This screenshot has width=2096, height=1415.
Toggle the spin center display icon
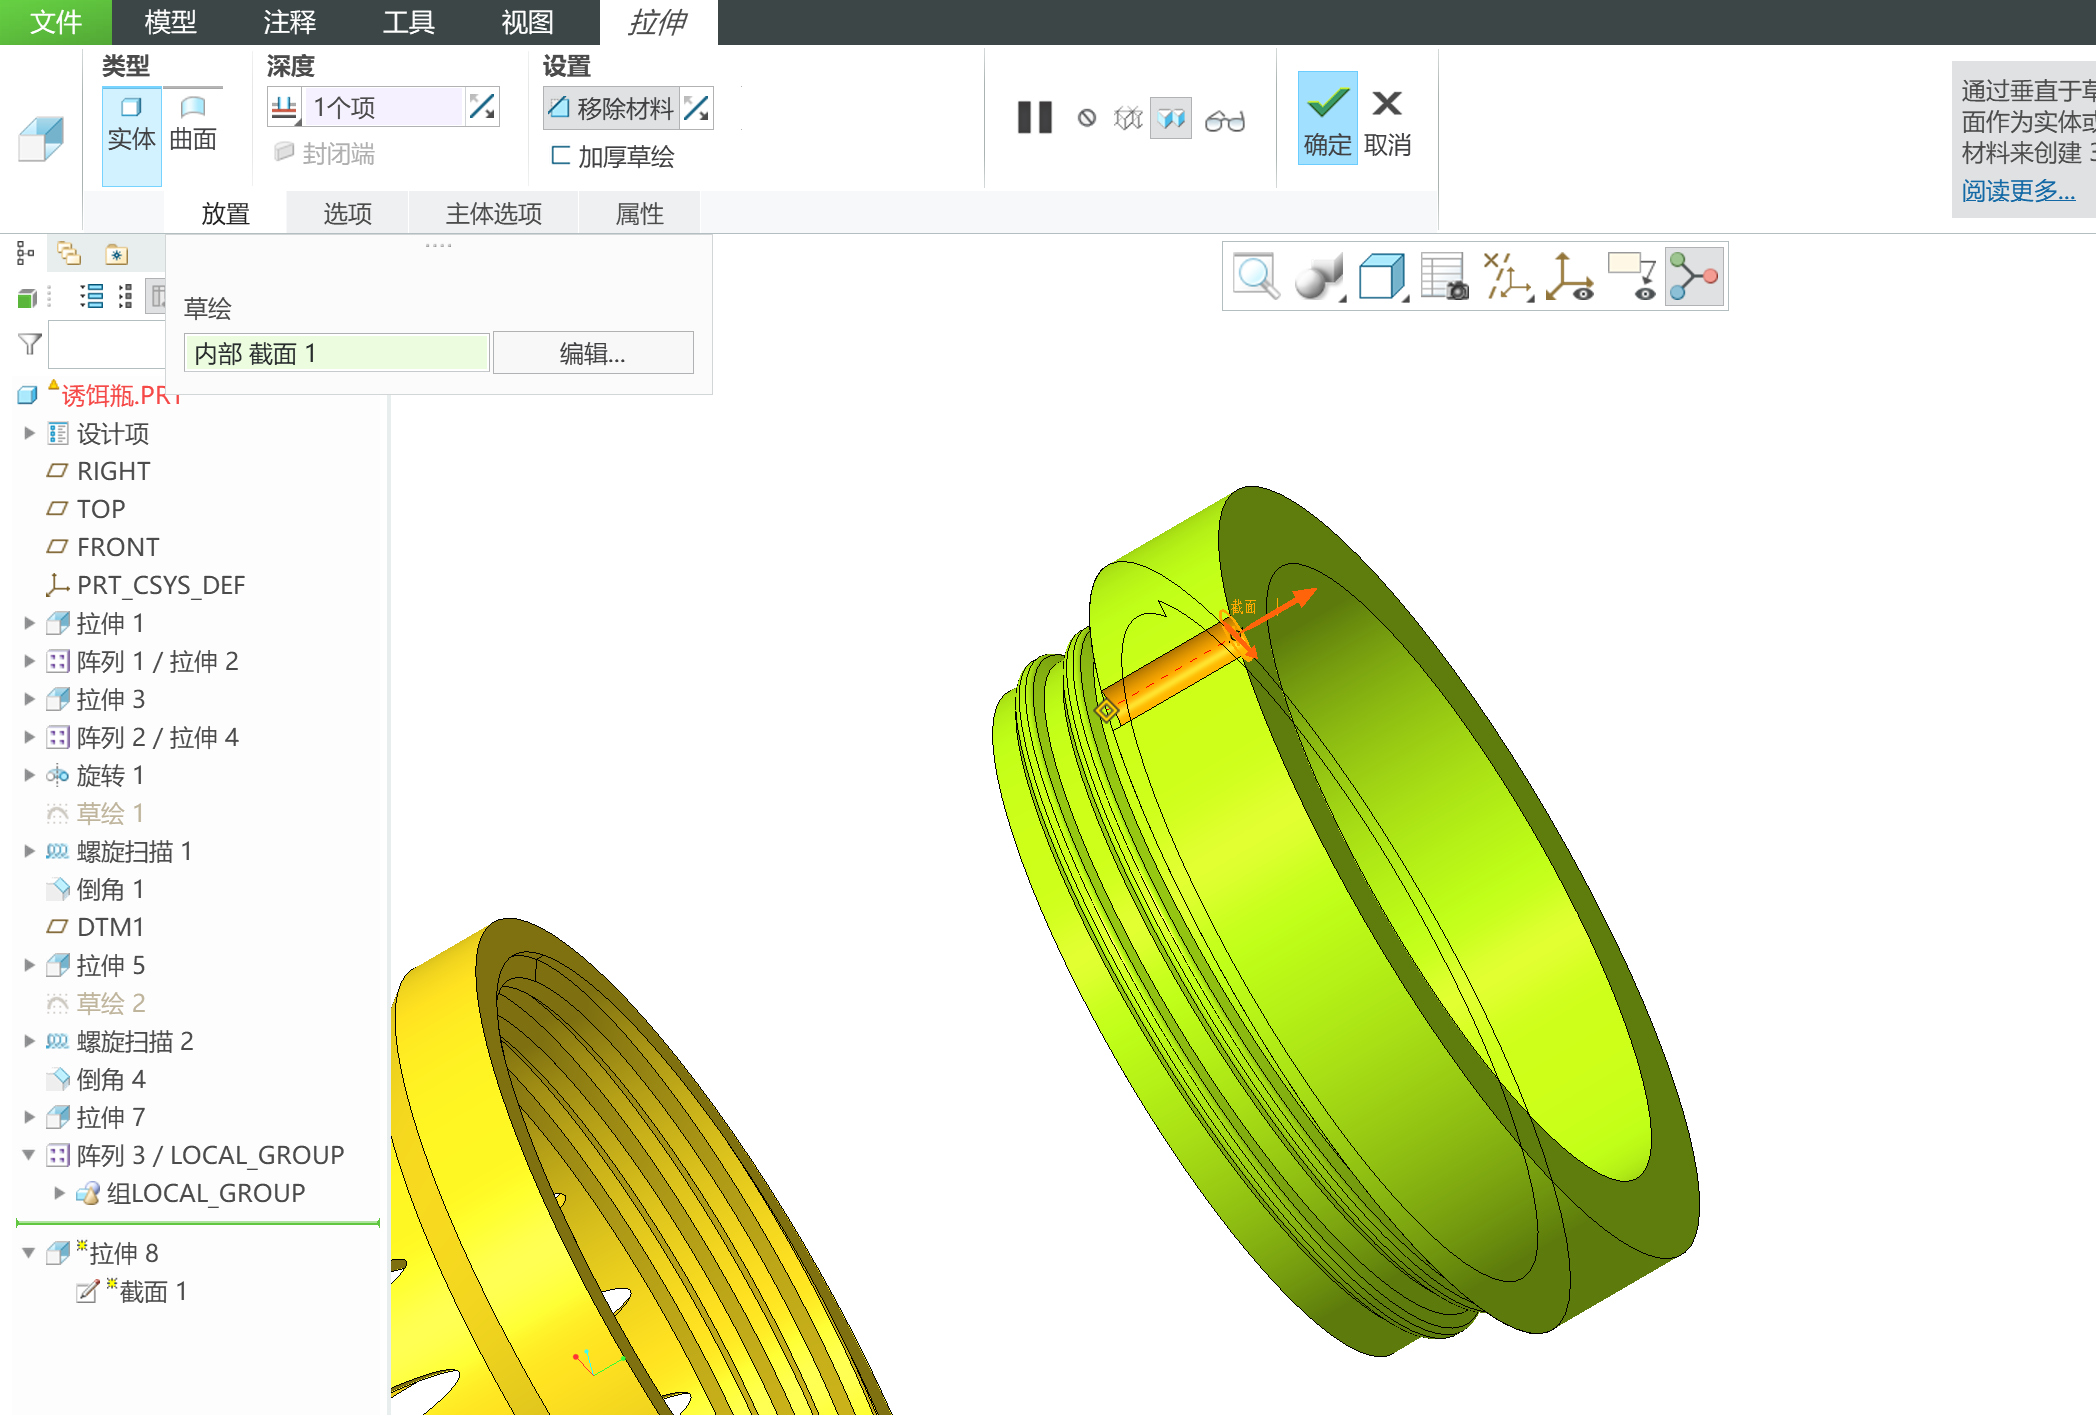[1570, 276]
